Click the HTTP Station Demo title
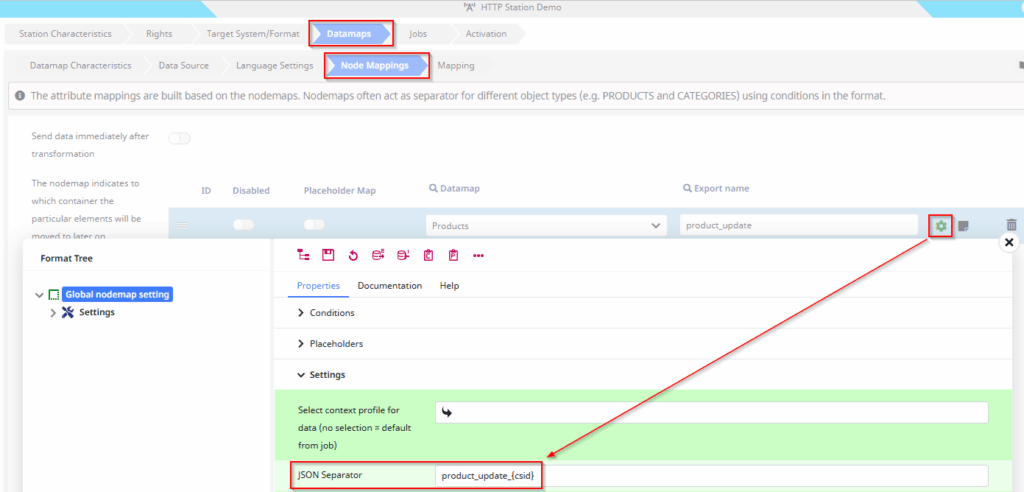This screenshot has height=492, width=1024. (x=520, y=8)
